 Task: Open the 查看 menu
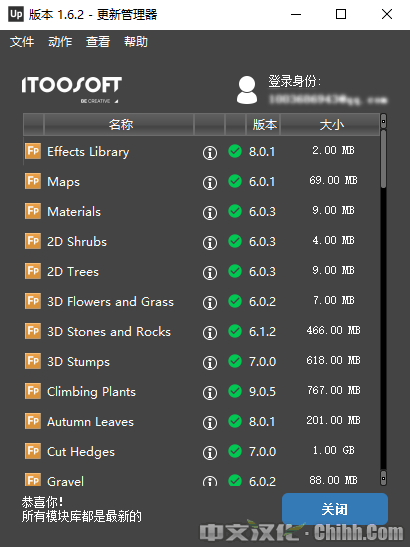click(x=98, y=42)
